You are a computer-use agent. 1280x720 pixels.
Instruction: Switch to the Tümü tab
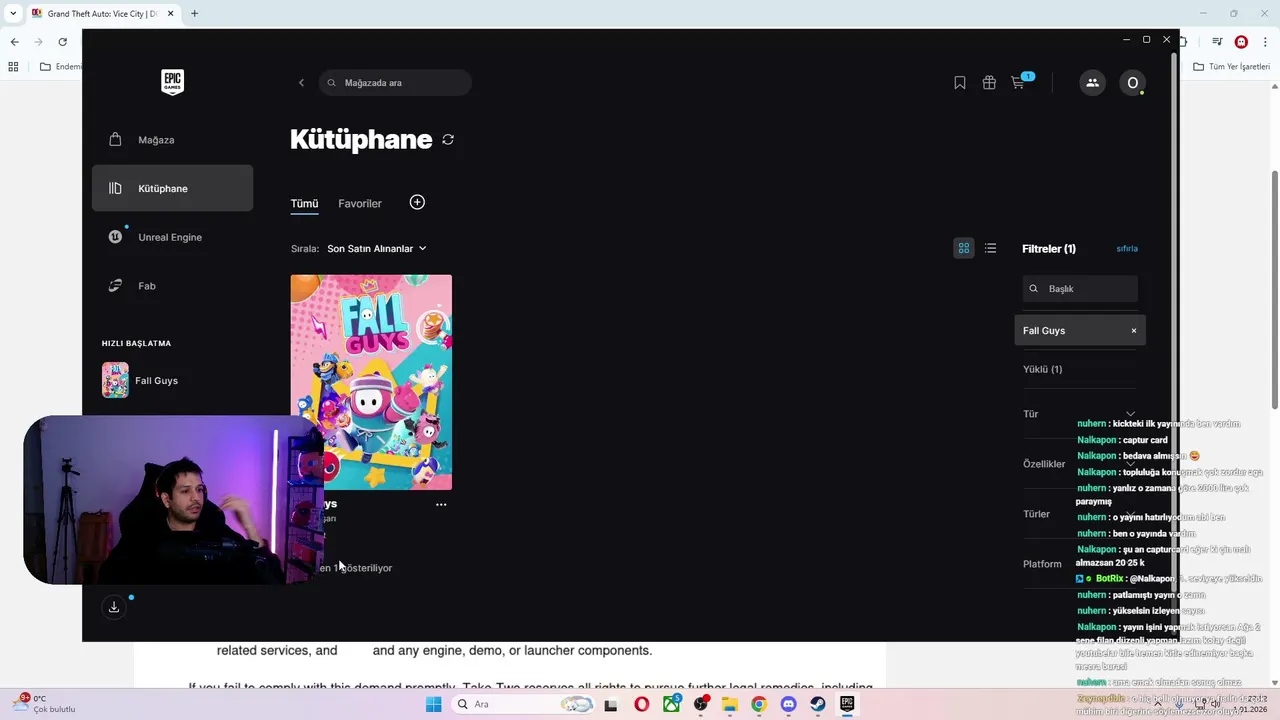[304, 203]
